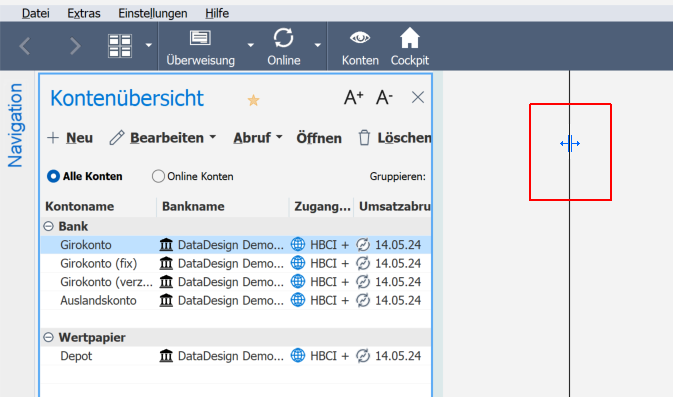
Task: Expand the window layout dropdown arrow
Action: 149,45
